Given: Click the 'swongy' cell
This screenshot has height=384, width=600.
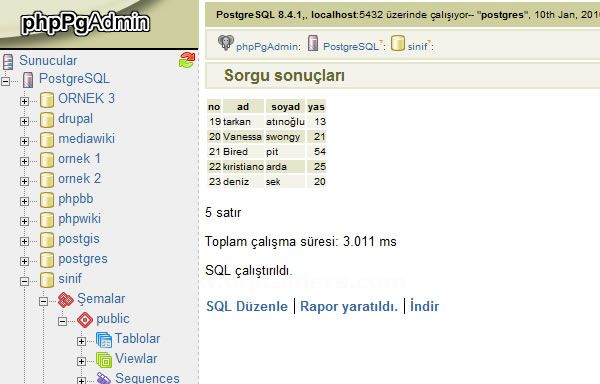Looking at the screenshot, I should pos(285,137).
